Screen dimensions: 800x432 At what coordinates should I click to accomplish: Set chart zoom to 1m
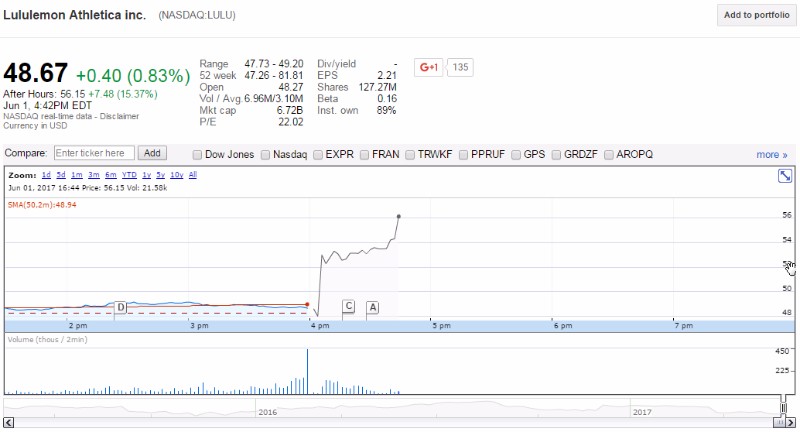77,175
